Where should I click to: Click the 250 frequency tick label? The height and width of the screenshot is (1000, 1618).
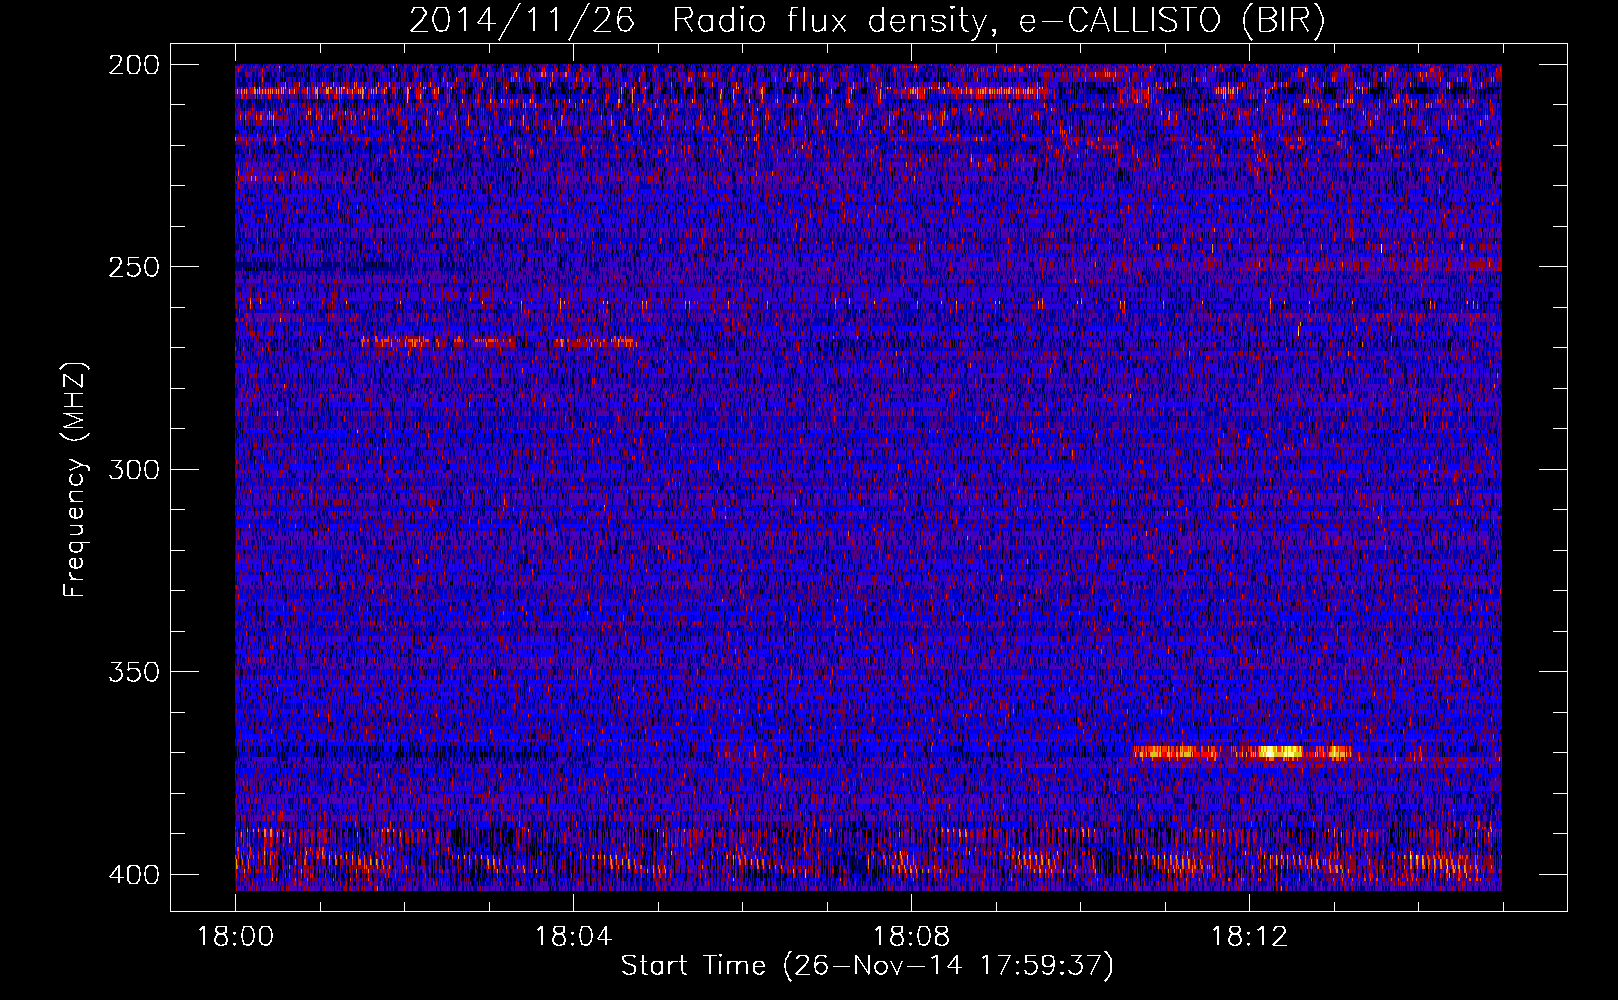pos(133,267)
